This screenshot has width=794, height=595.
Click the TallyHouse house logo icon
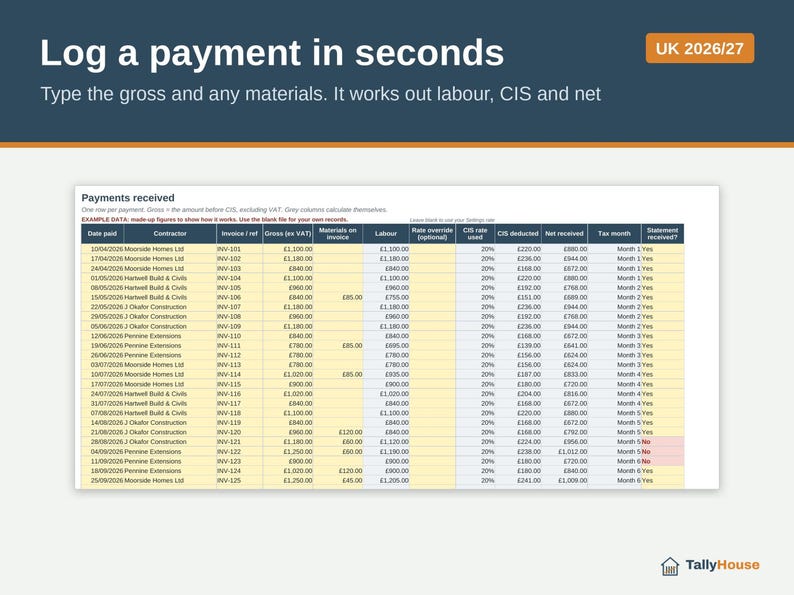(670, 566)
